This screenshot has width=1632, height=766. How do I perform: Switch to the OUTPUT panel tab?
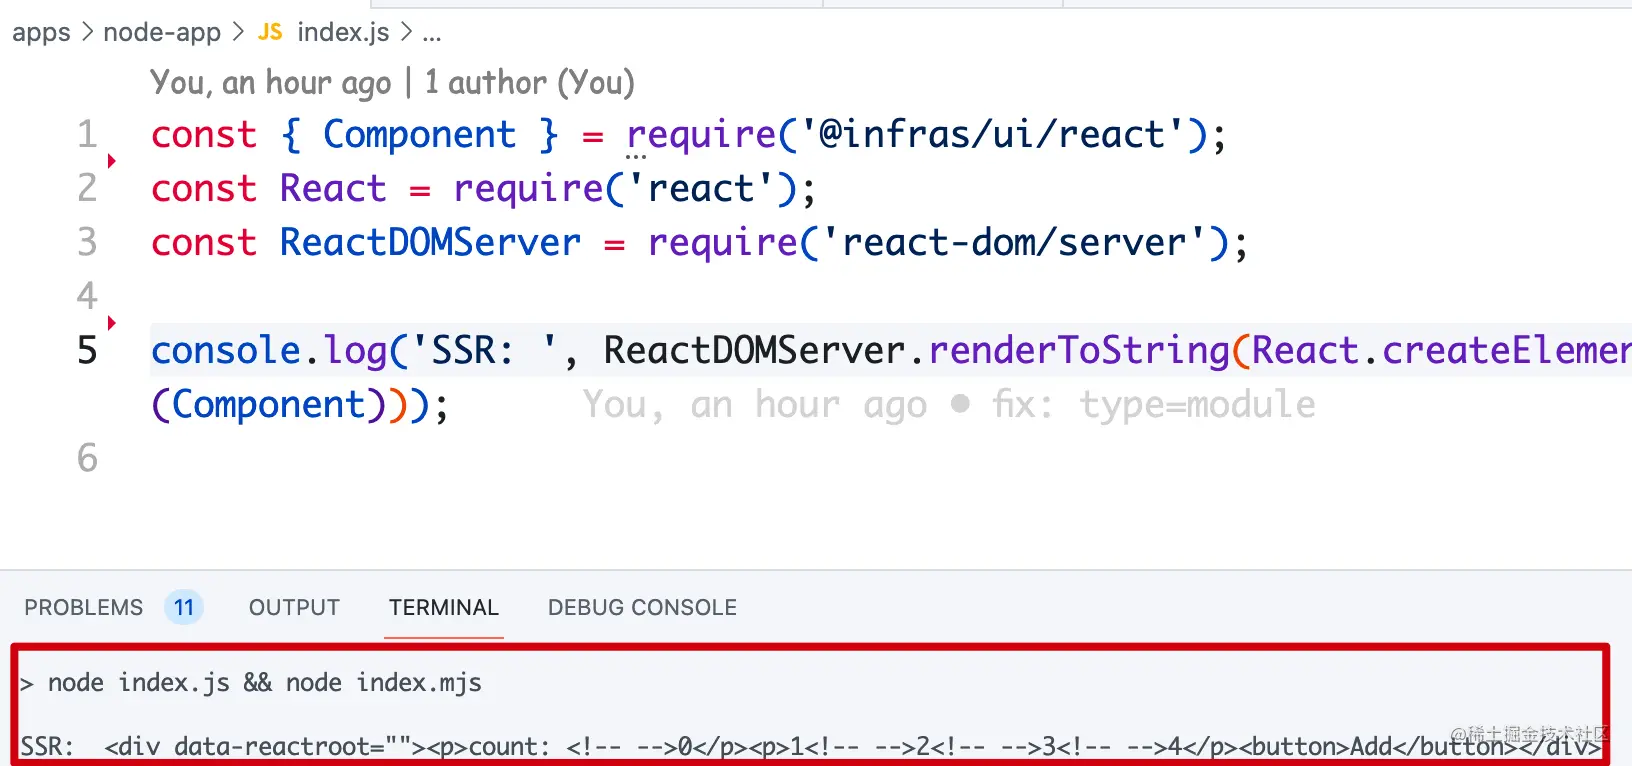click(294, 607)
